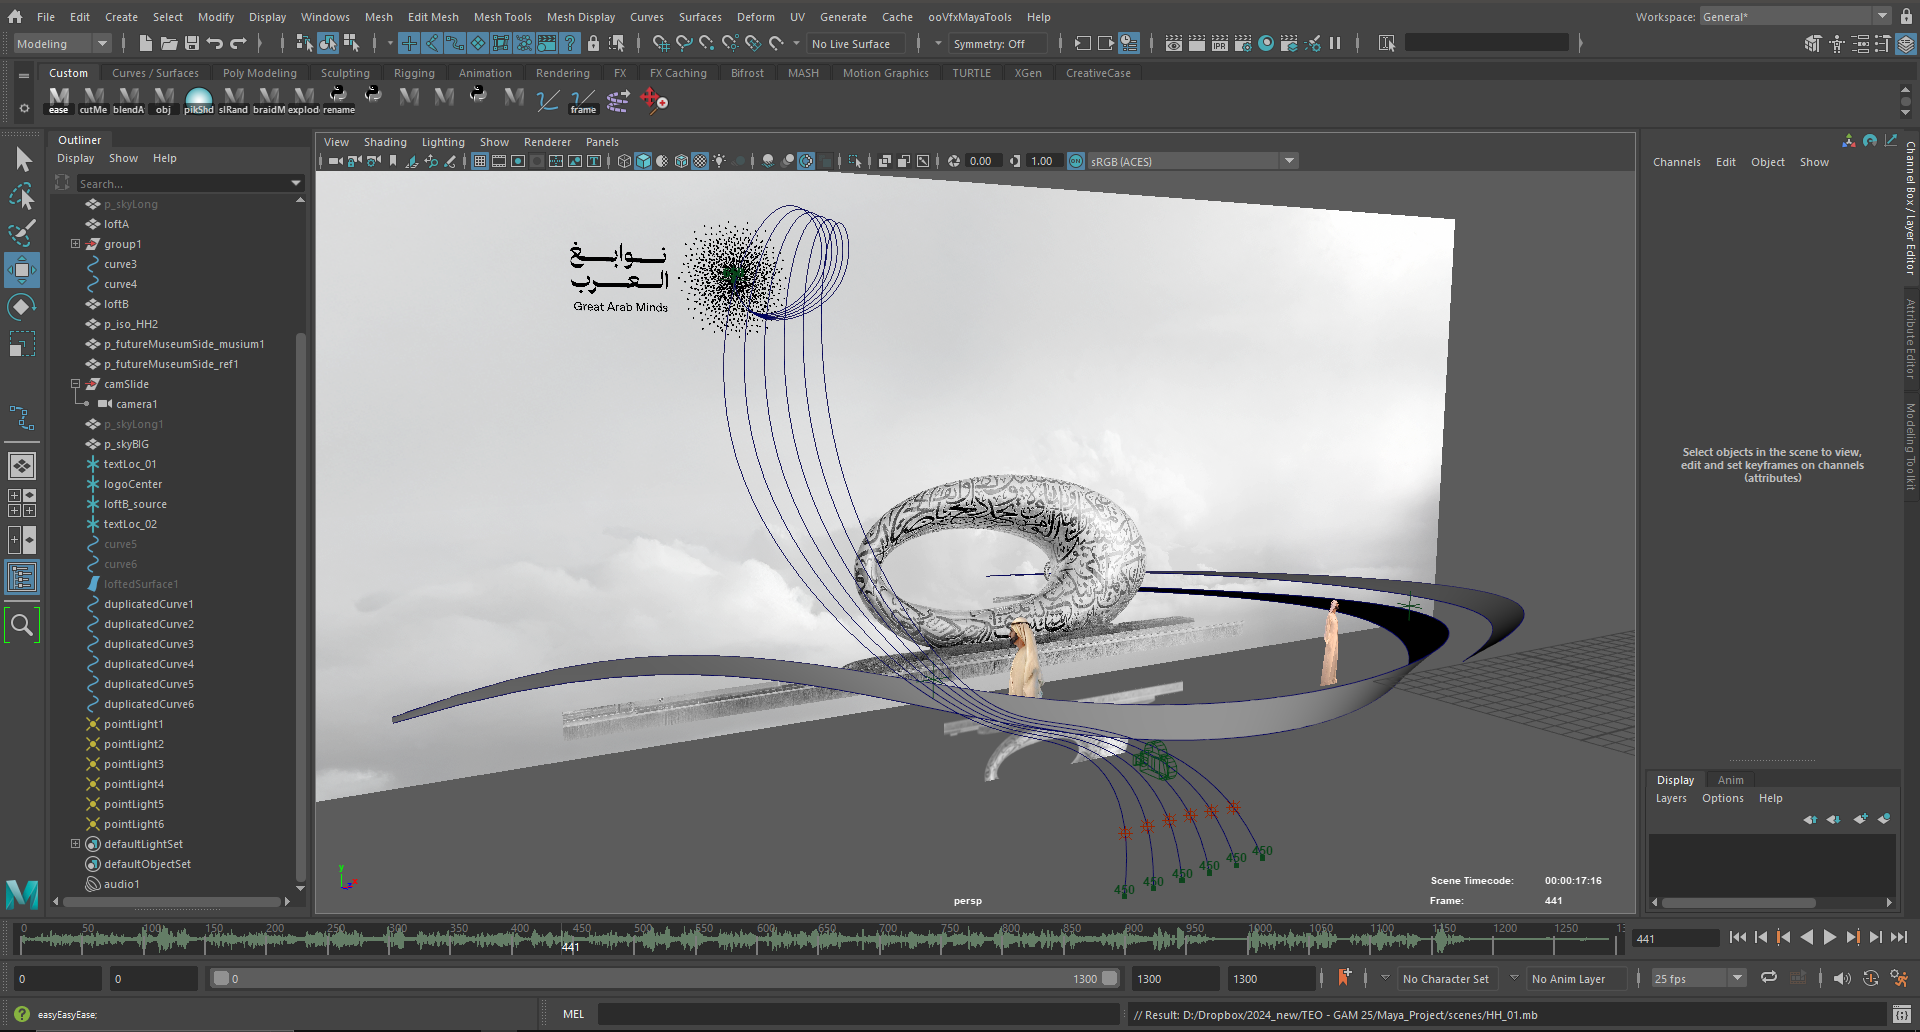Toggle the playback loop mode
The image size is (1920, 1032).
click(x=1769, y=978)
